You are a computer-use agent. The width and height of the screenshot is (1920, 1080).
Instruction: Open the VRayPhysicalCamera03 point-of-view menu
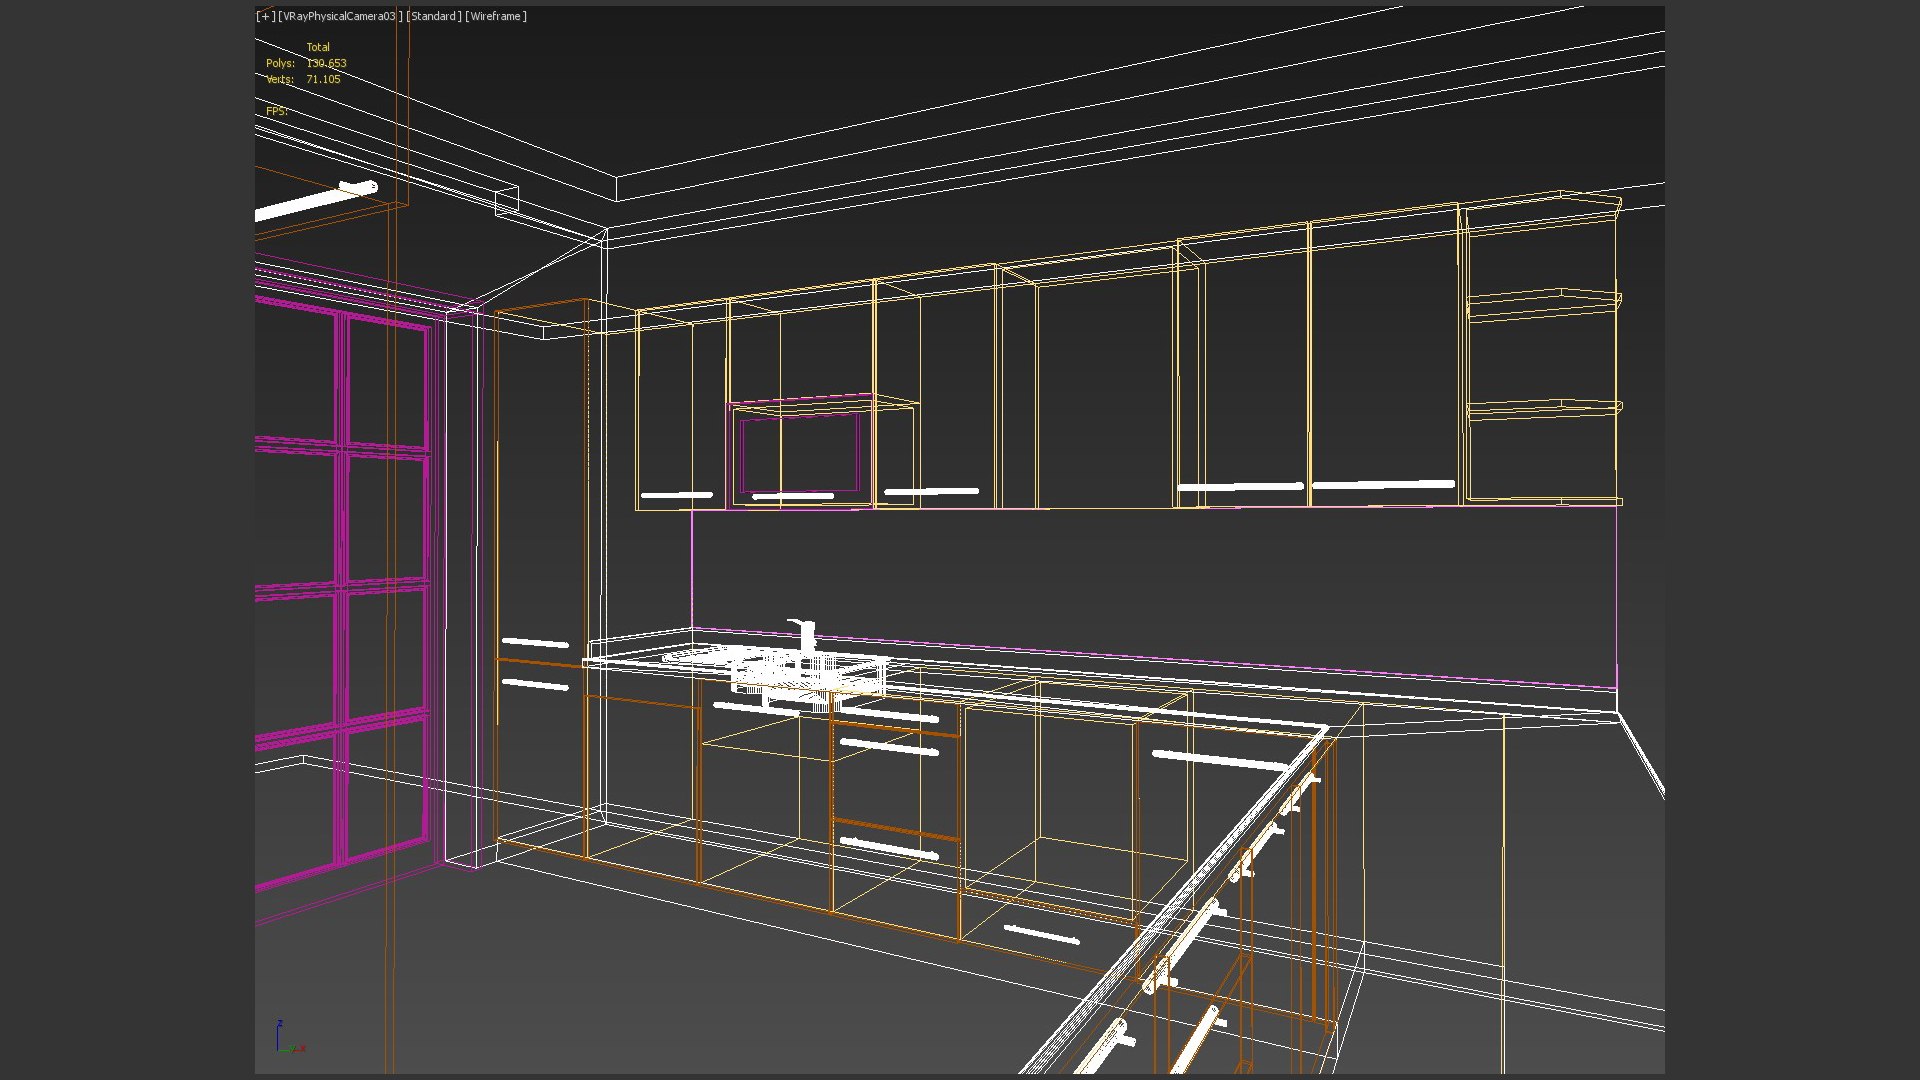[341, 16]
